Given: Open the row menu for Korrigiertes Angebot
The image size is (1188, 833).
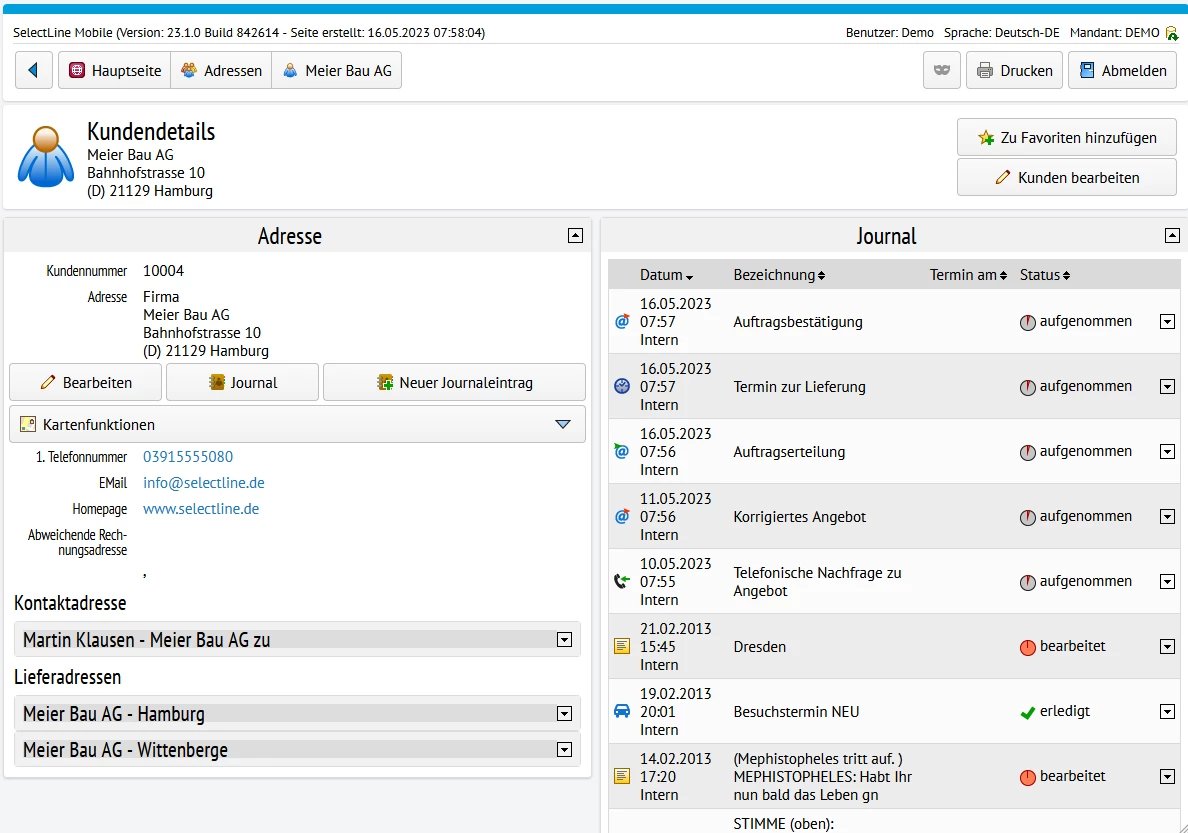Looking at the screenshot, I should tap(1167, 517).
